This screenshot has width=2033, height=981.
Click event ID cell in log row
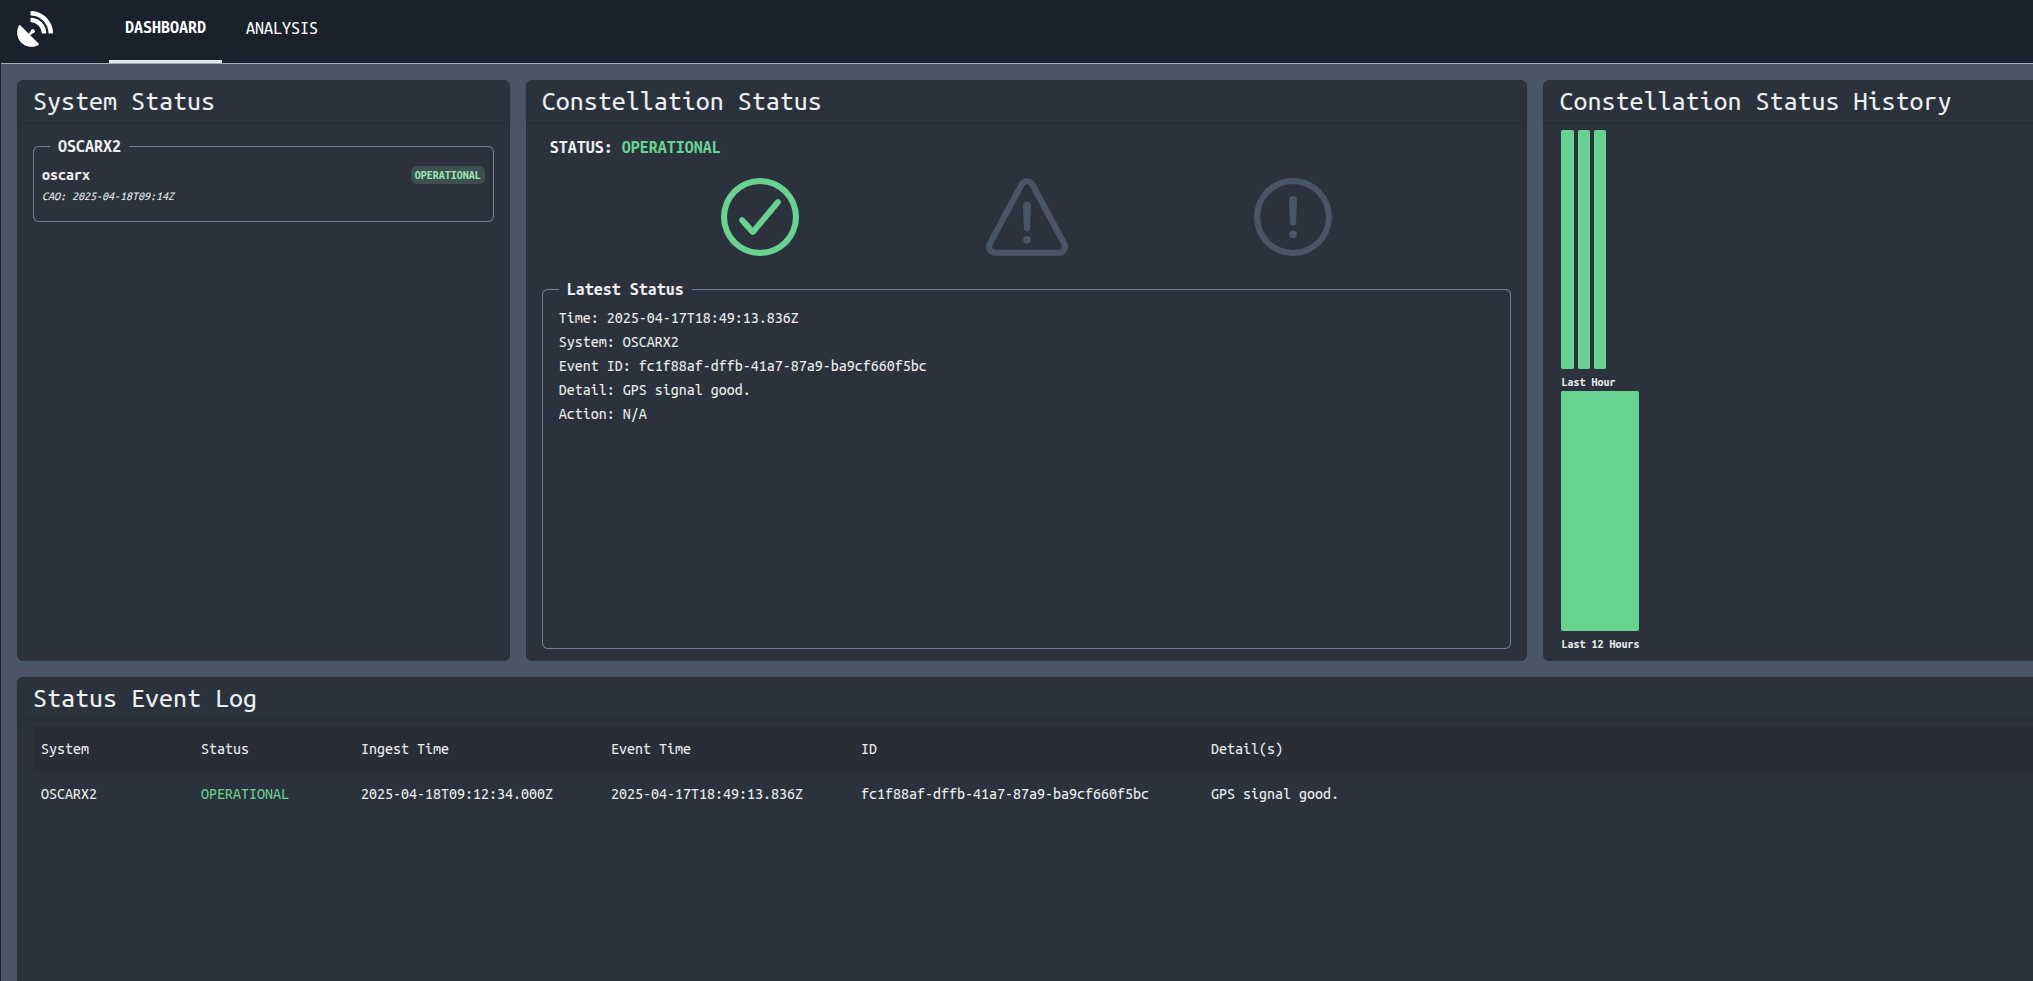coord(1005,794)
